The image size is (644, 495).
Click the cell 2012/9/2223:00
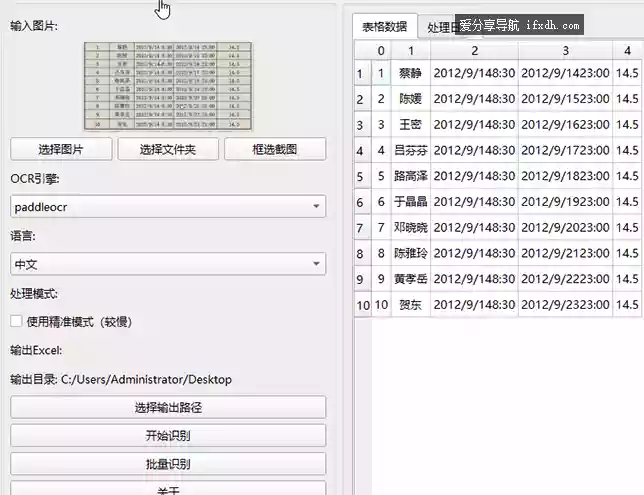pos(566,279)
